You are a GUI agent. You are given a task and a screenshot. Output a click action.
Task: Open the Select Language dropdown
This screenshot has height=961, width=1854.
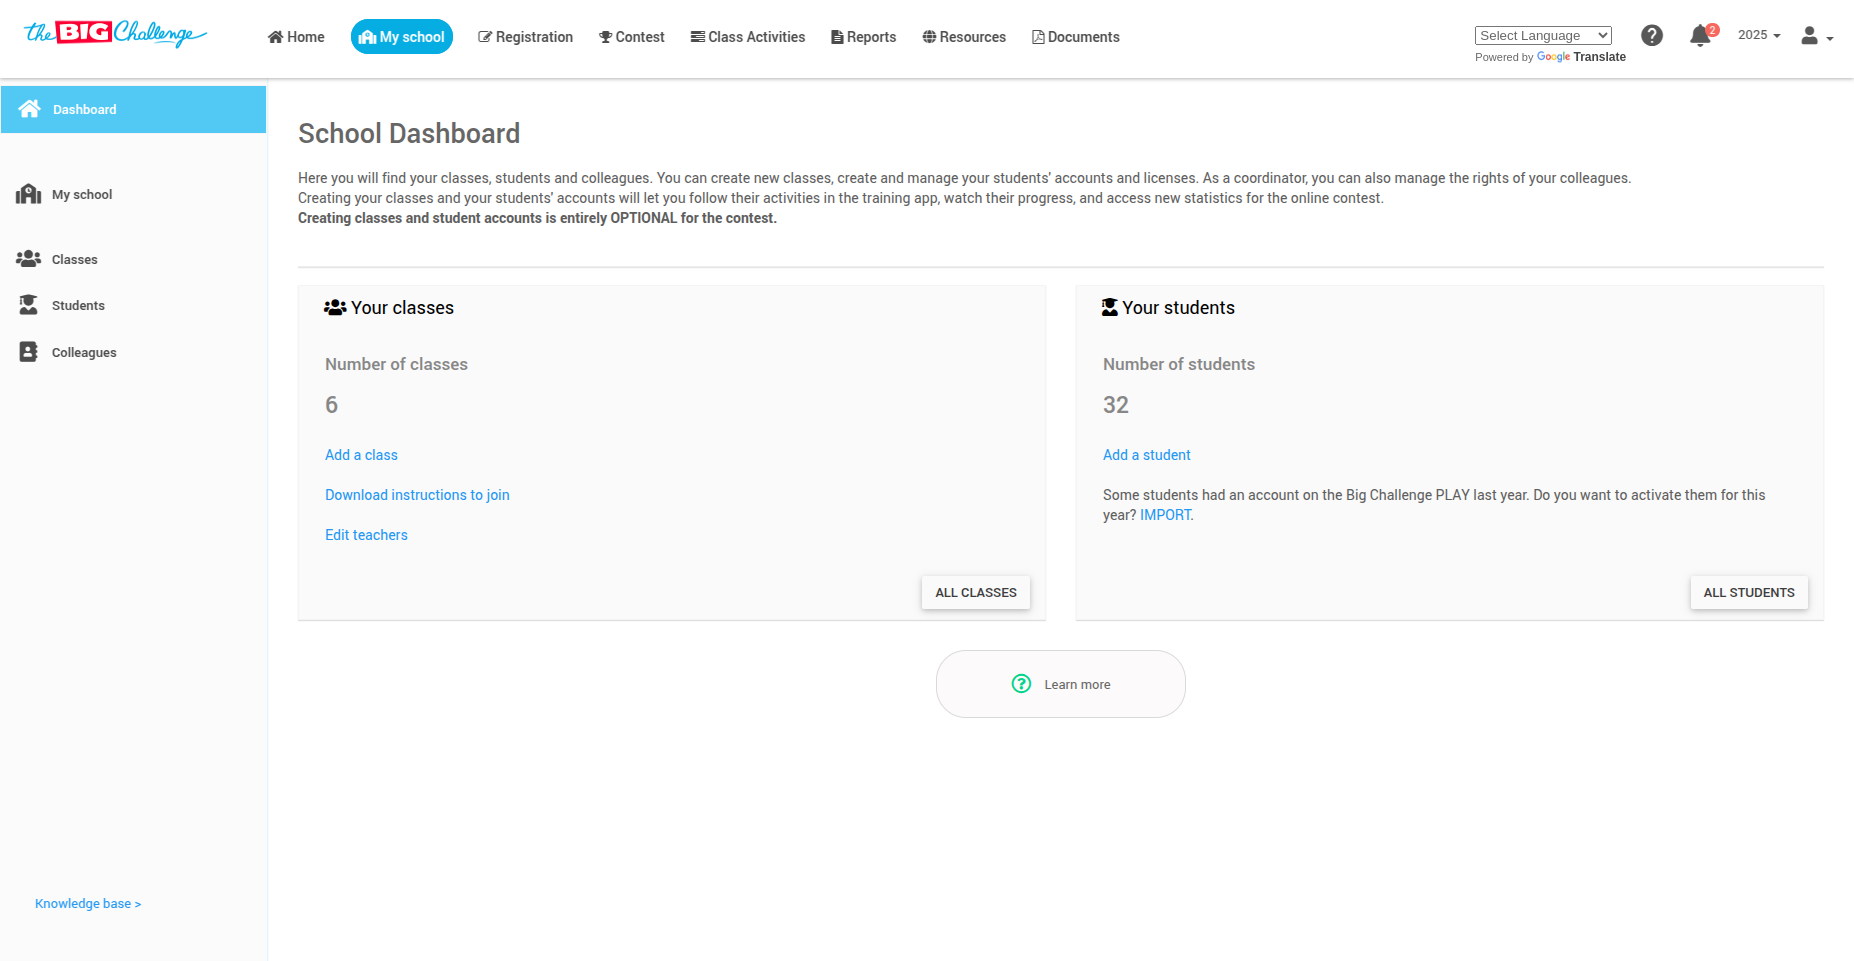point(1543,36)
